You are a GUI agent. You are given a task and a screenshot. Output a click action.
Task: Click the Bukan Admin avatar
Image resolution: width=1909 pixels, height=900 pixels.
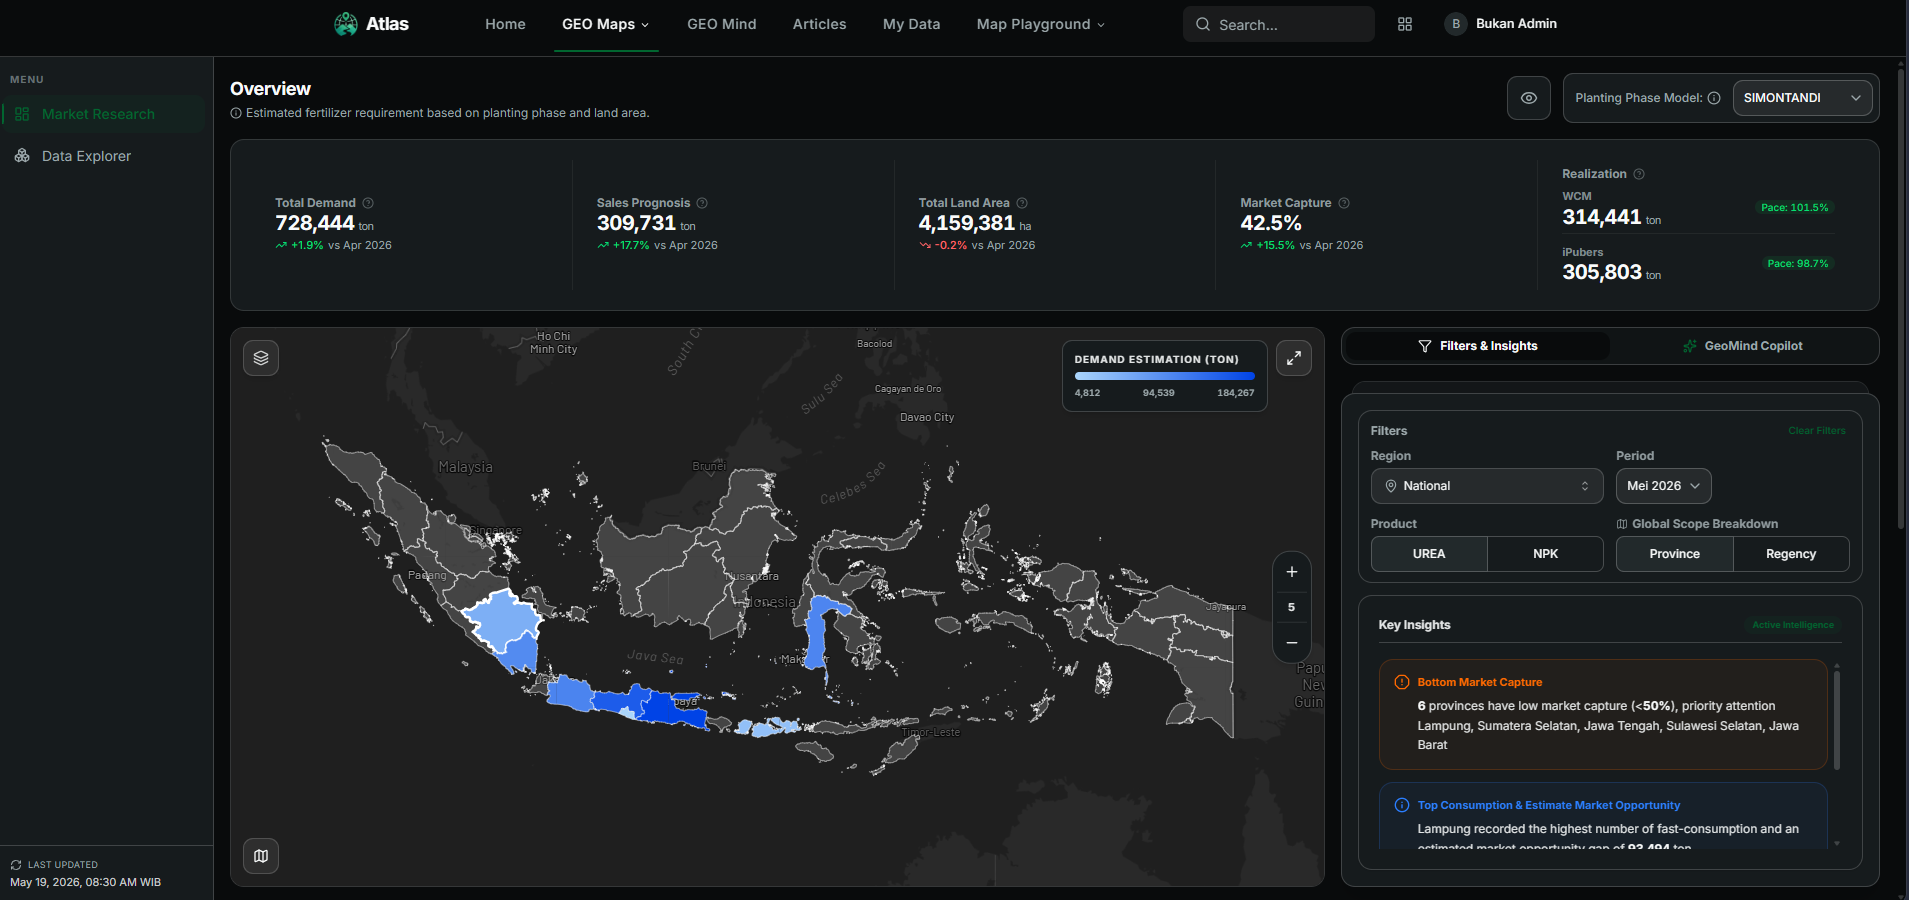[x=1456, y=24]
